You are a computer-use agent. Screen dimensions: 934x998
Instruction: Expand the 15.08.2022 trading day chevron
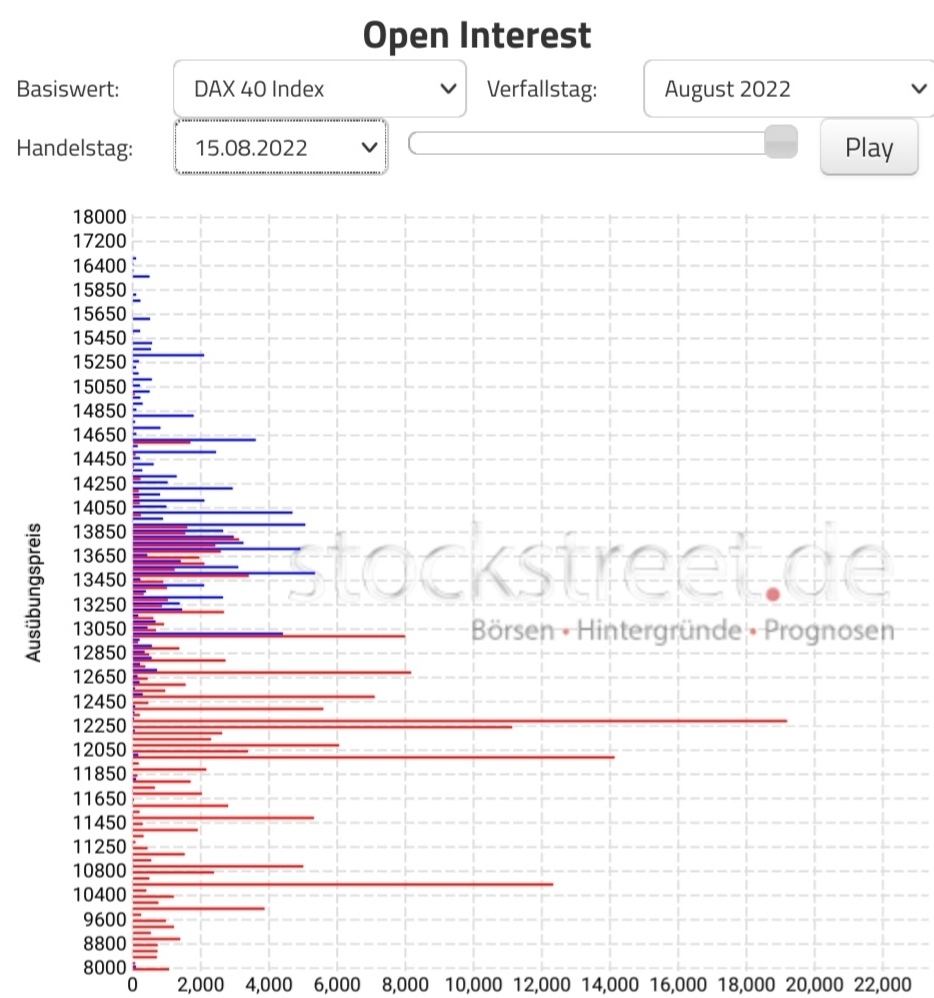click(371, 147)
